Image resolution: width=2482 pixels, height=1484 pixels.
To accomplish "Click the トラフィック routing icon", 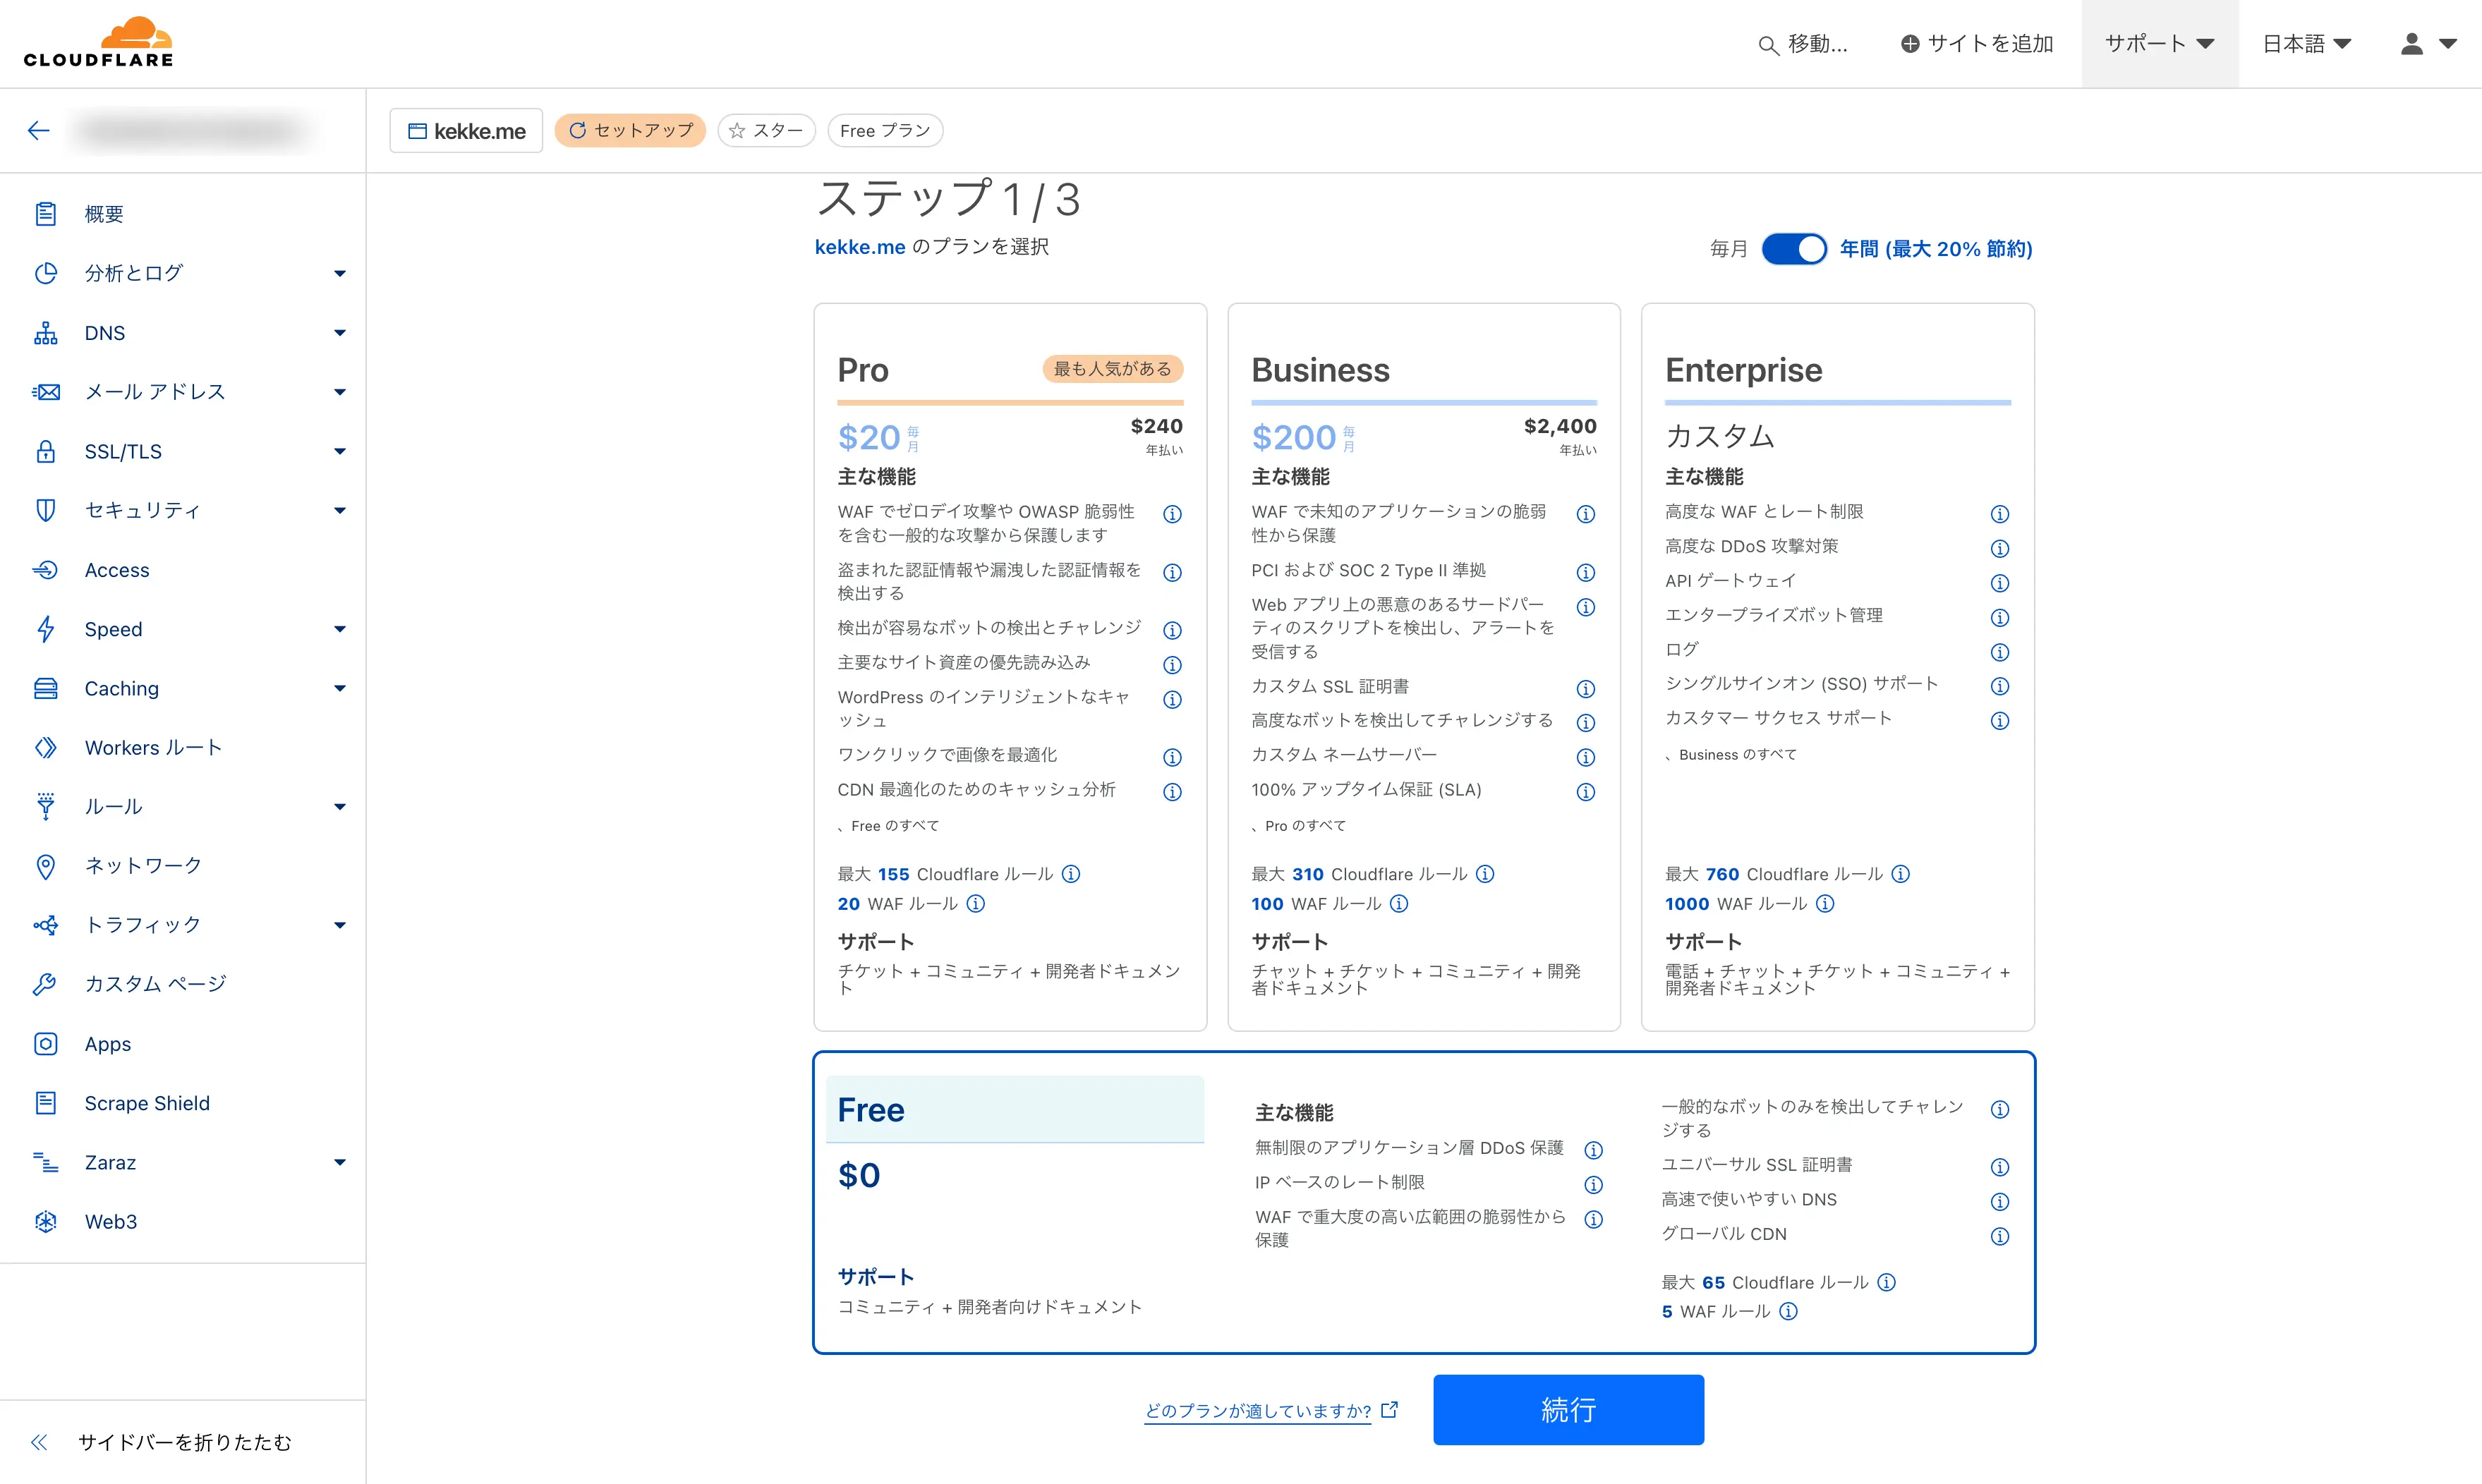I will [46, 925].
